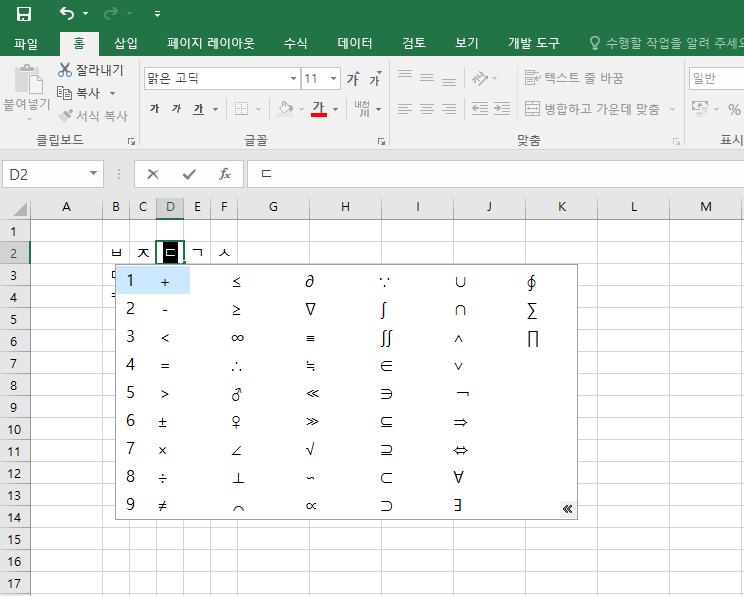This screenshot has width=744, height=596.
Task: Click the decrease font size icon
Action: click(375, 78)
